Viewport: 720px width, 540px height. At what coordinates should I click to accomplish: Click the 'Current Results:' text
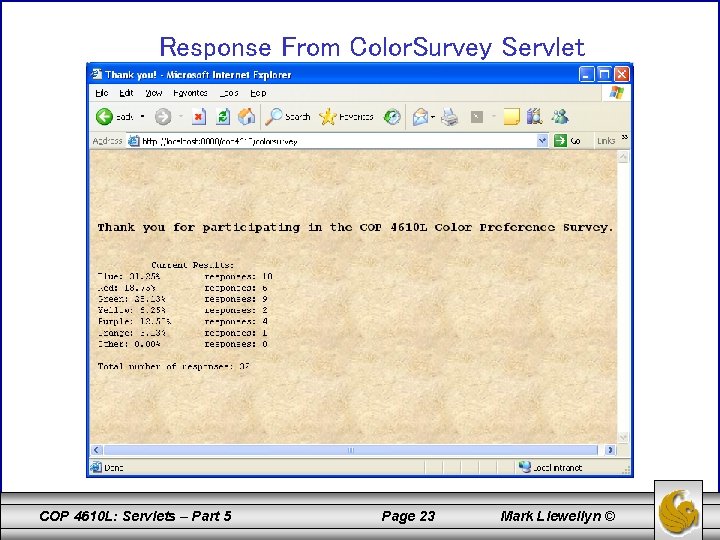click(x=192, y=265)
